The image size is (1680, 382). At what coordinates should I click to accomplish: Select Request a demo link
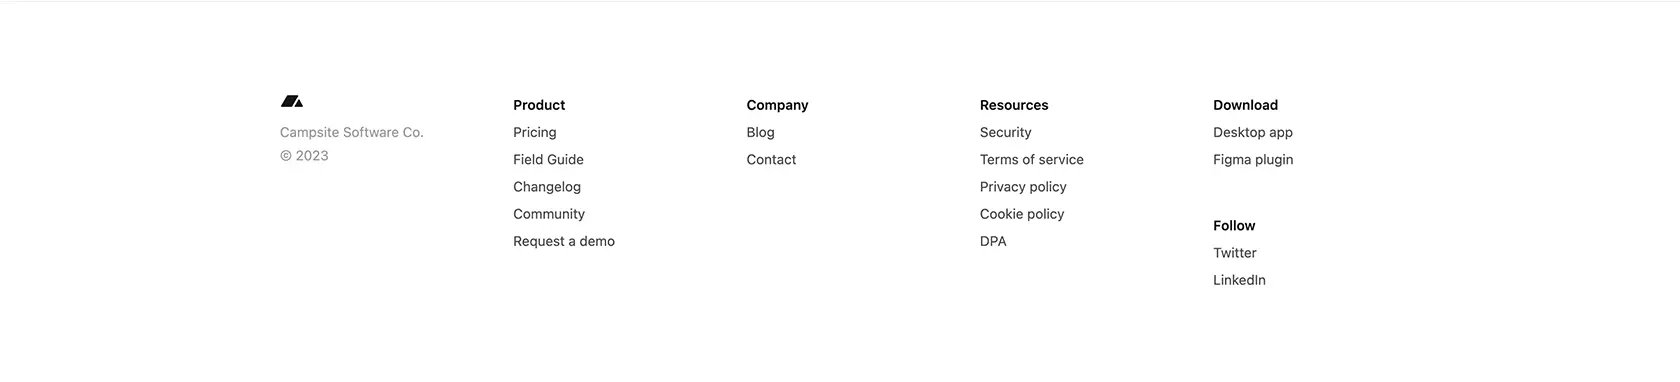coord(564,241)
